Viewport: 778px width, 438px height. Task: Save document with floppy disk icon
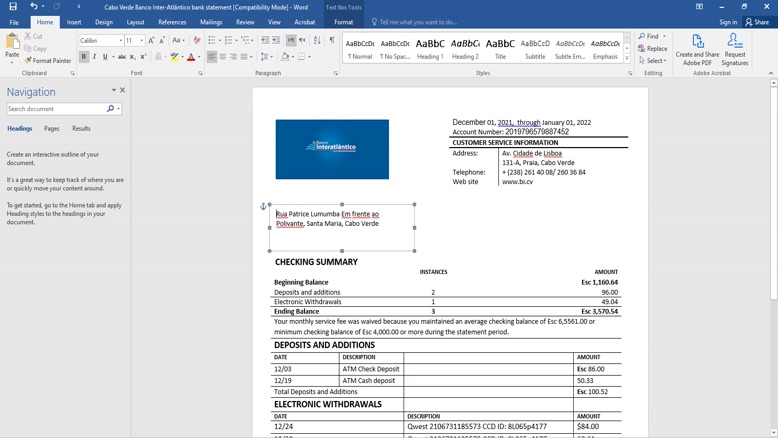(x=13, y=6)
